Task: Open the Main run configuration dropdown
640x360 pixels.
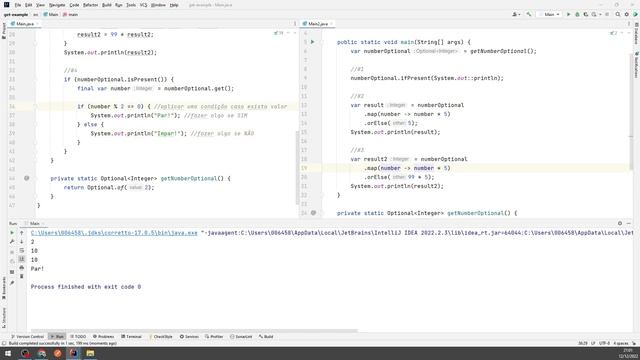Action: point(549,14)
